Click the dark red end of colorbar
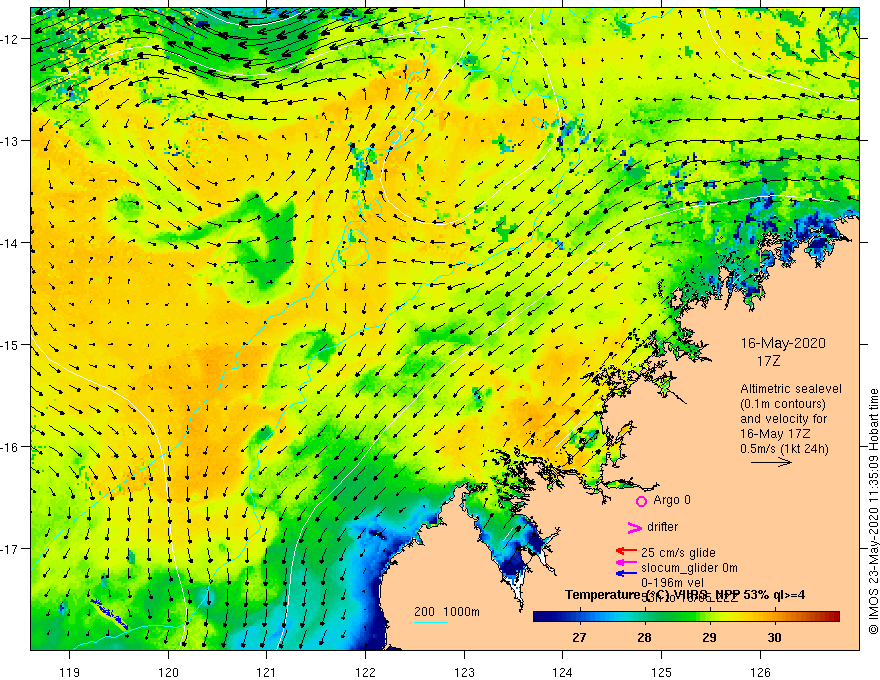880x680 pixels. (x=834, y=617)
